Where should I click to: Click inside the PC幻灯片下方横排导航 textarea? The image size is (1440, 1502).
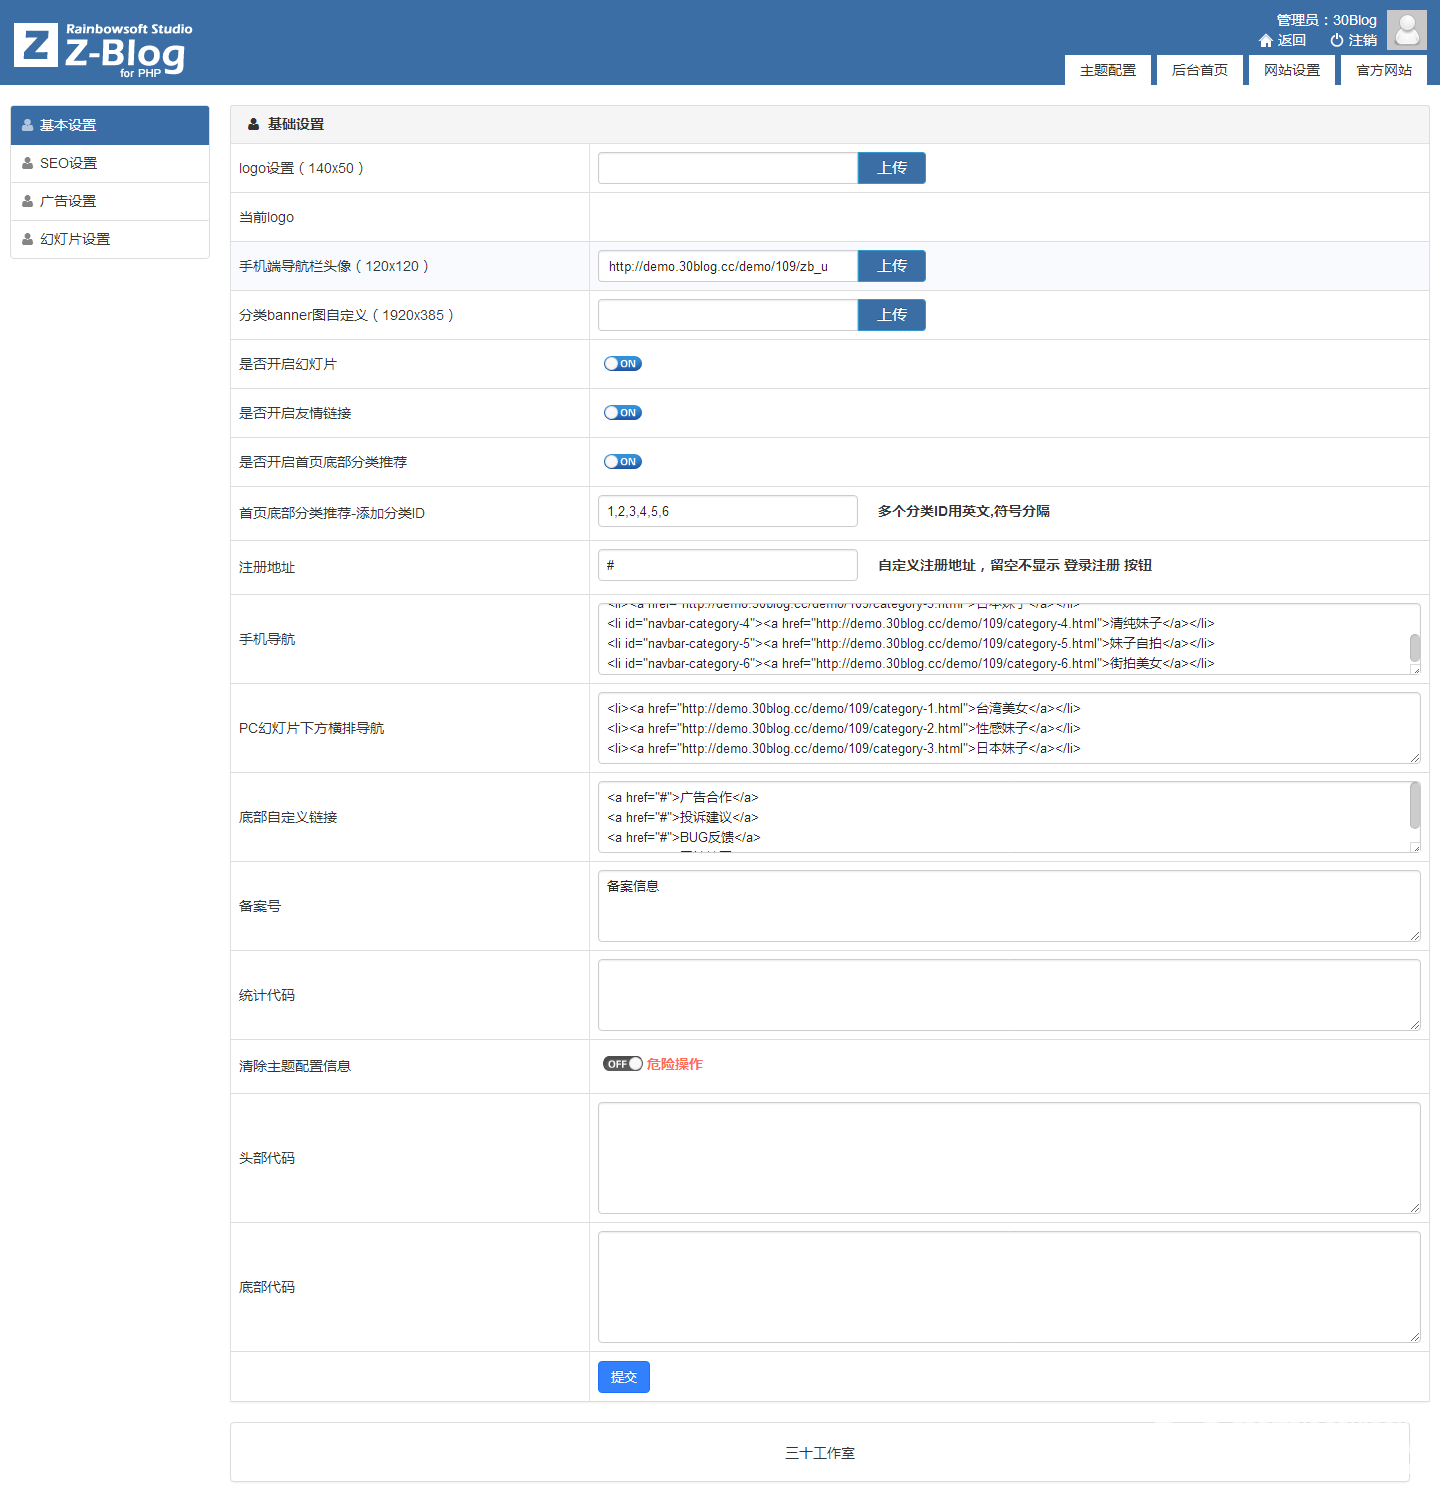click(x=1009, y=728)
